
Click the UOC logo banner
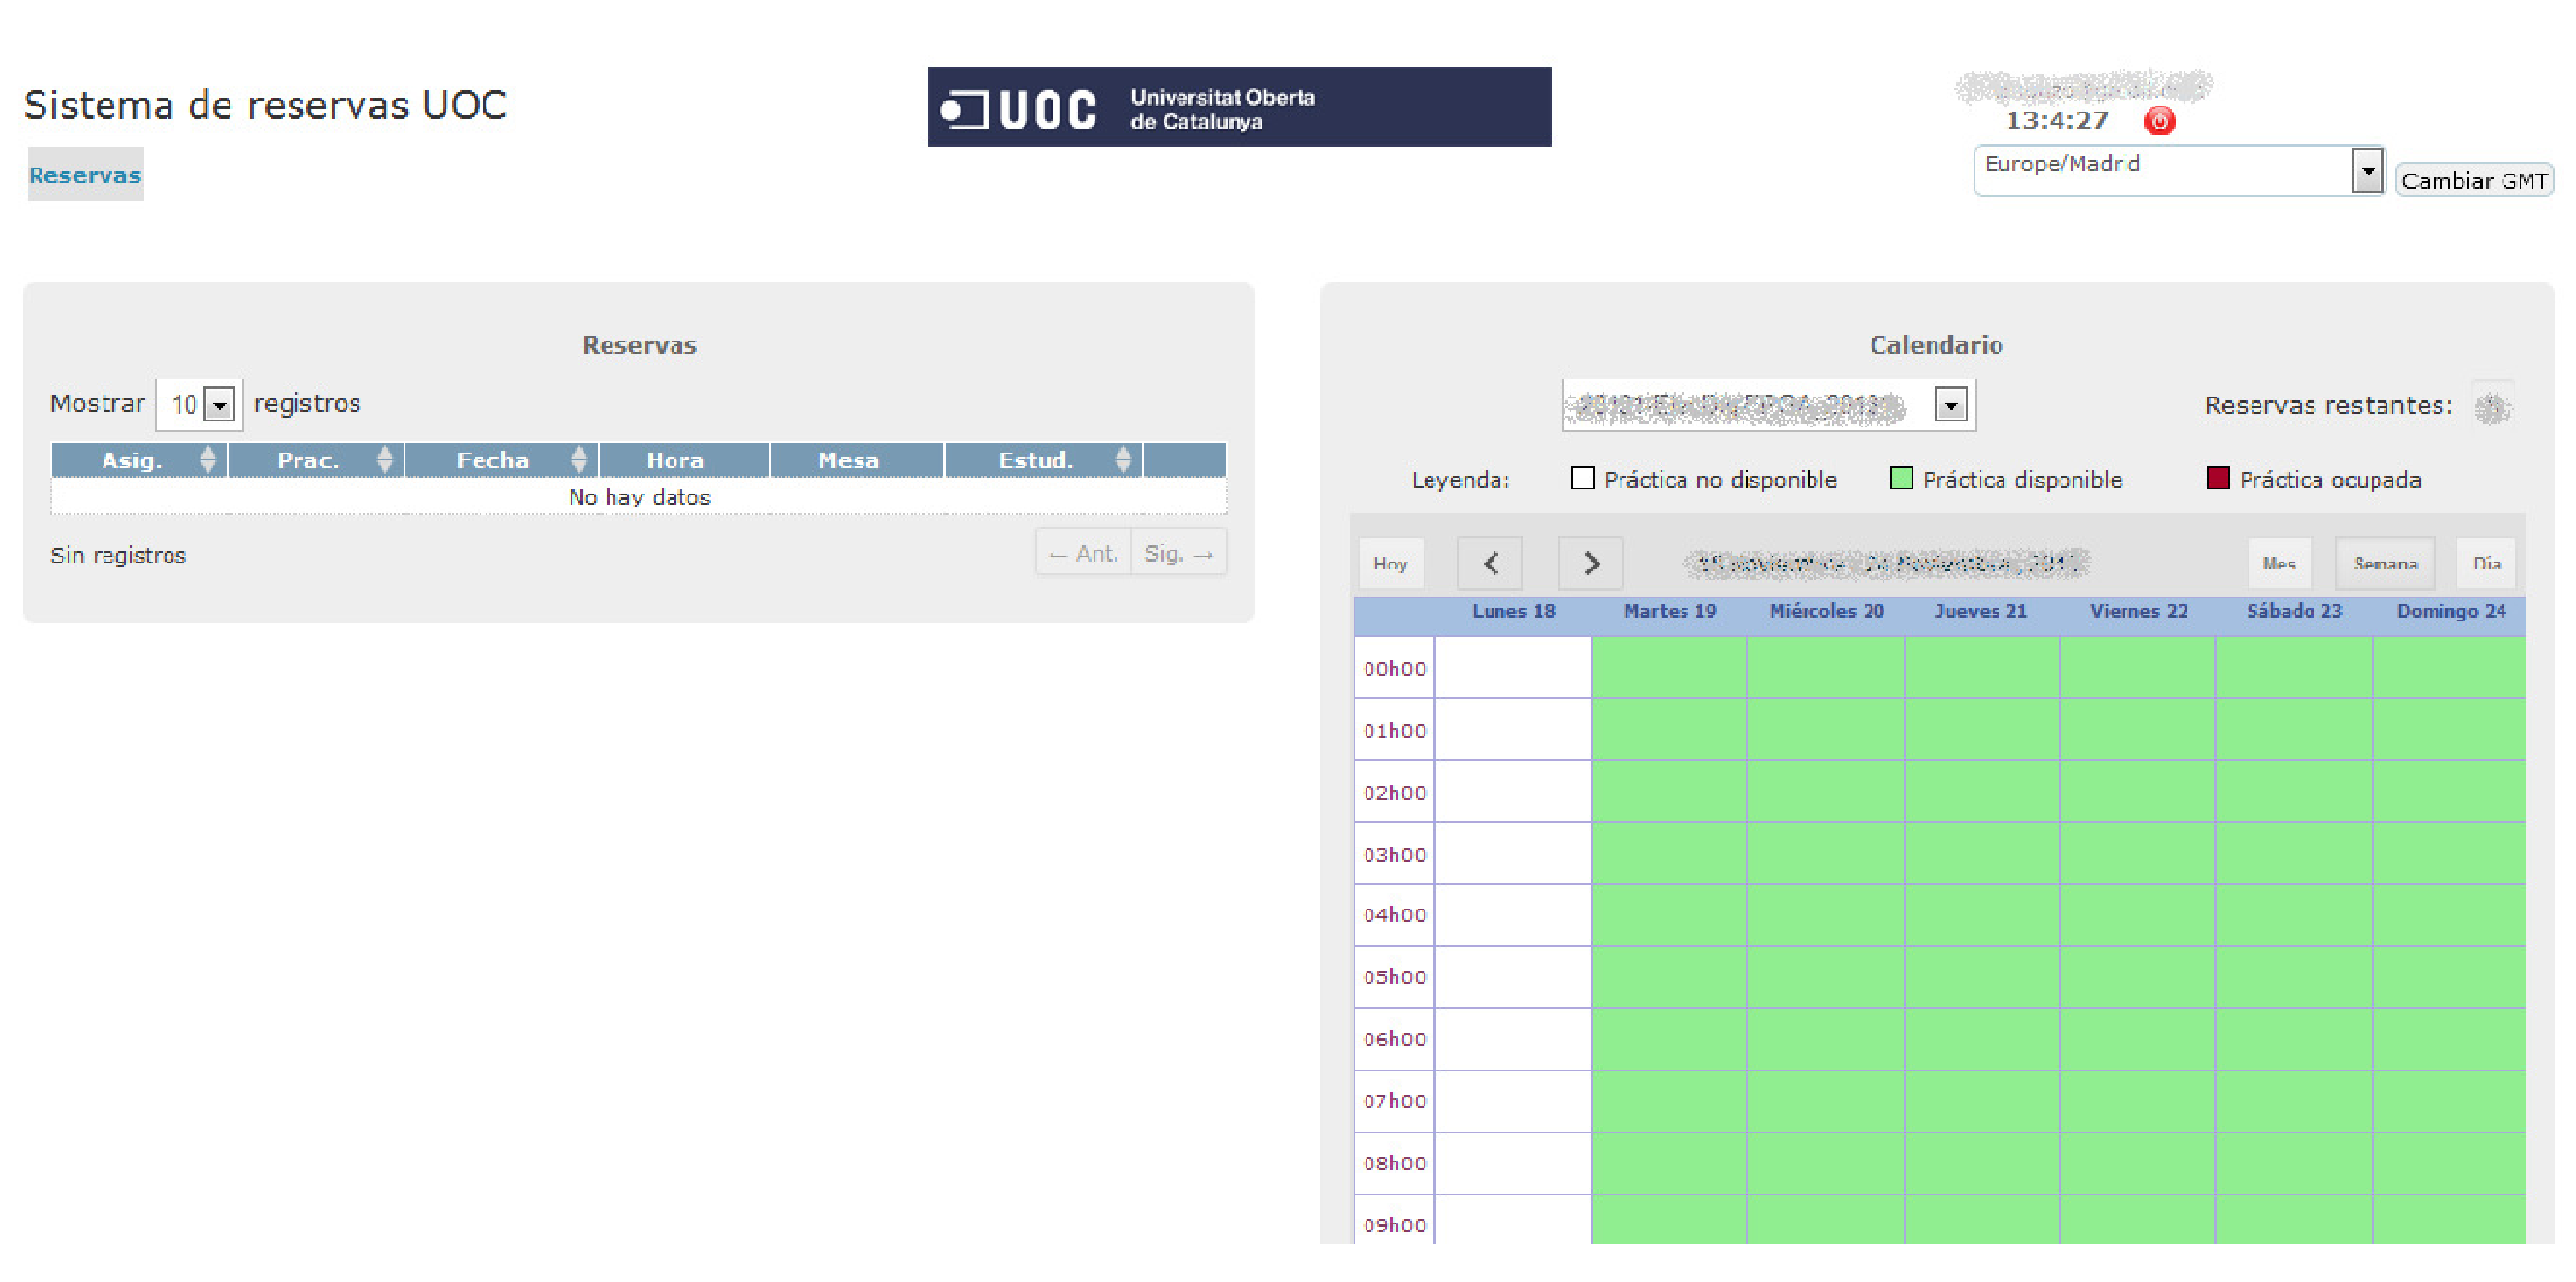click(1239, 107)
